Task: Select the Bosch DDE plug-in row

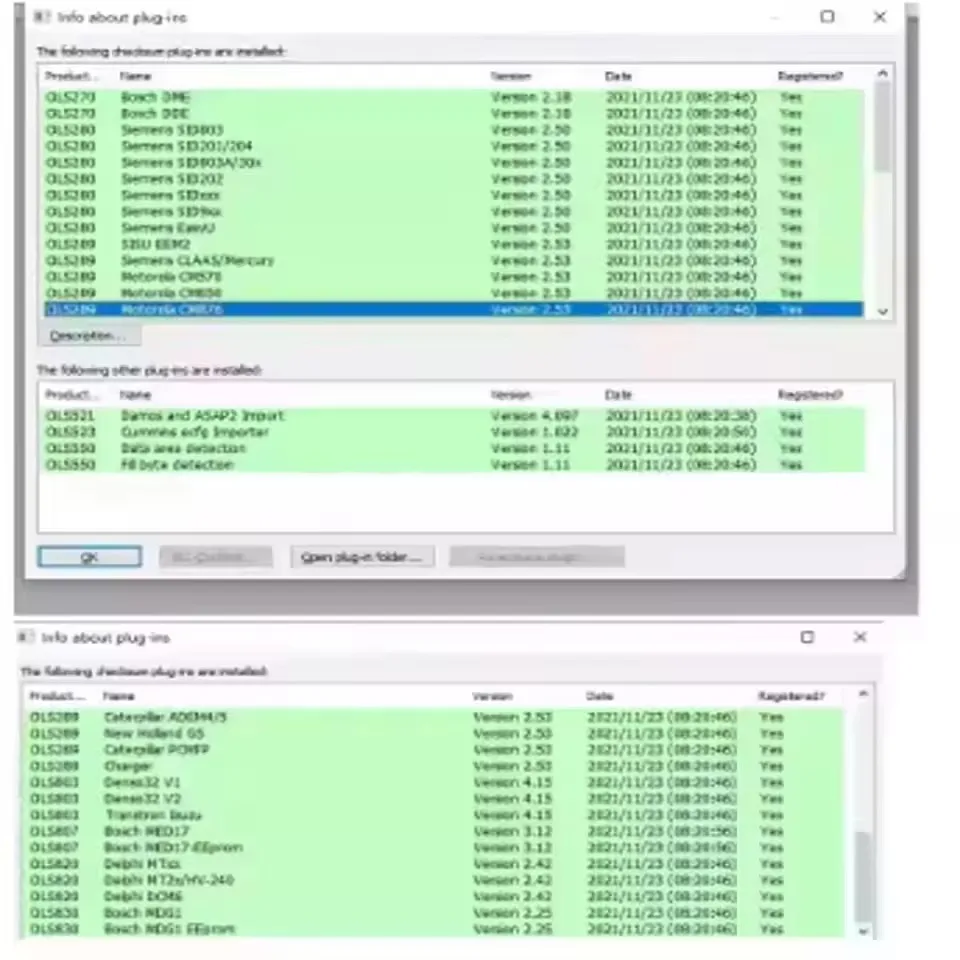Action: point(454,113)
